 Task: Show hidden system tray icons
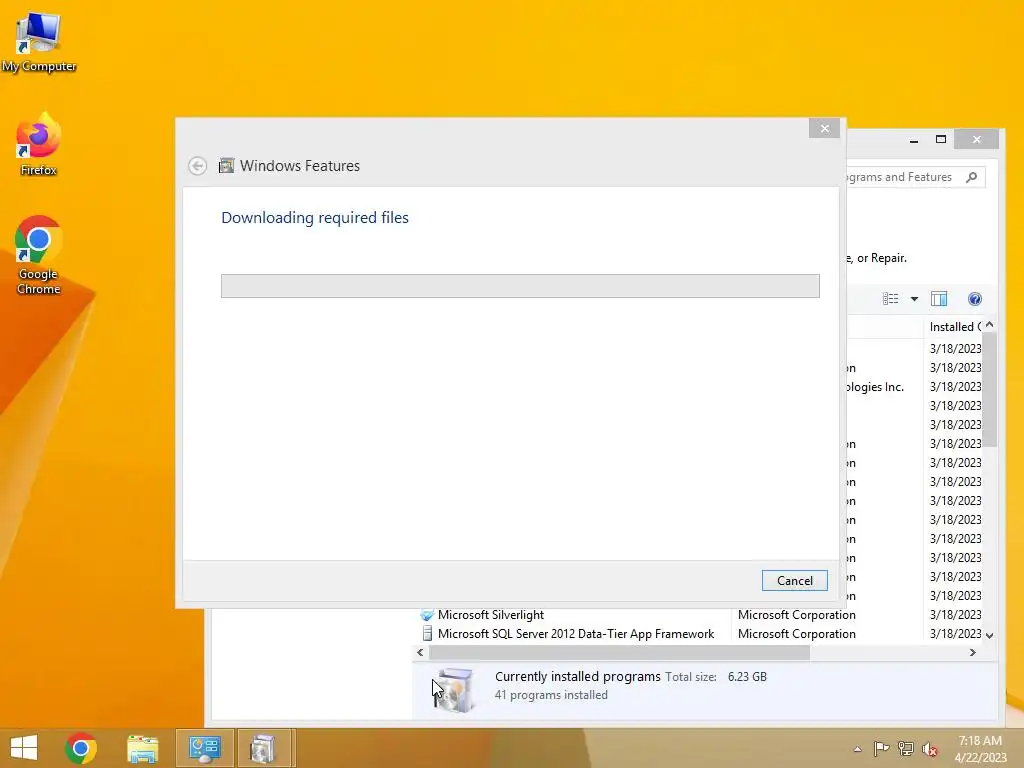(857, 749)
